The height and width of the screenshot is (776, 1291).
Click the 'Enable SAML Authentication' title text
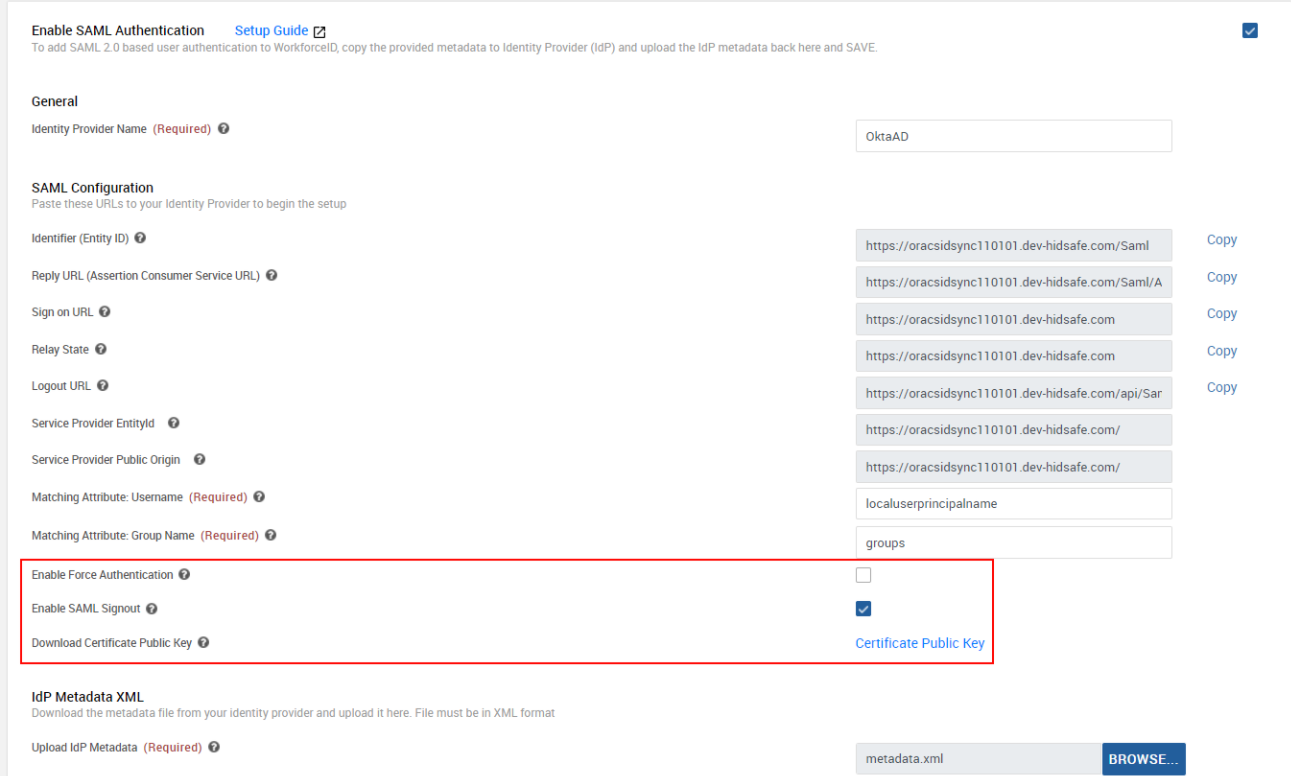(x=118, y=31)
